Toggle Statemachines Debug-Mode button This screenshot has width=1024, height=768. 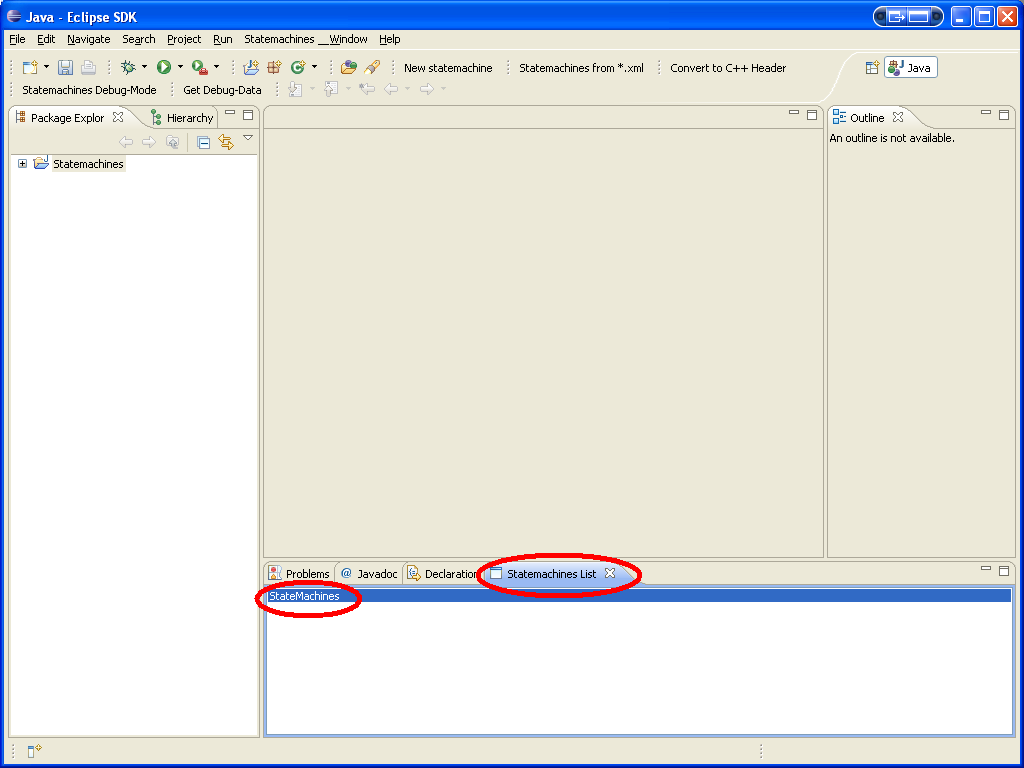coord(89,90)
